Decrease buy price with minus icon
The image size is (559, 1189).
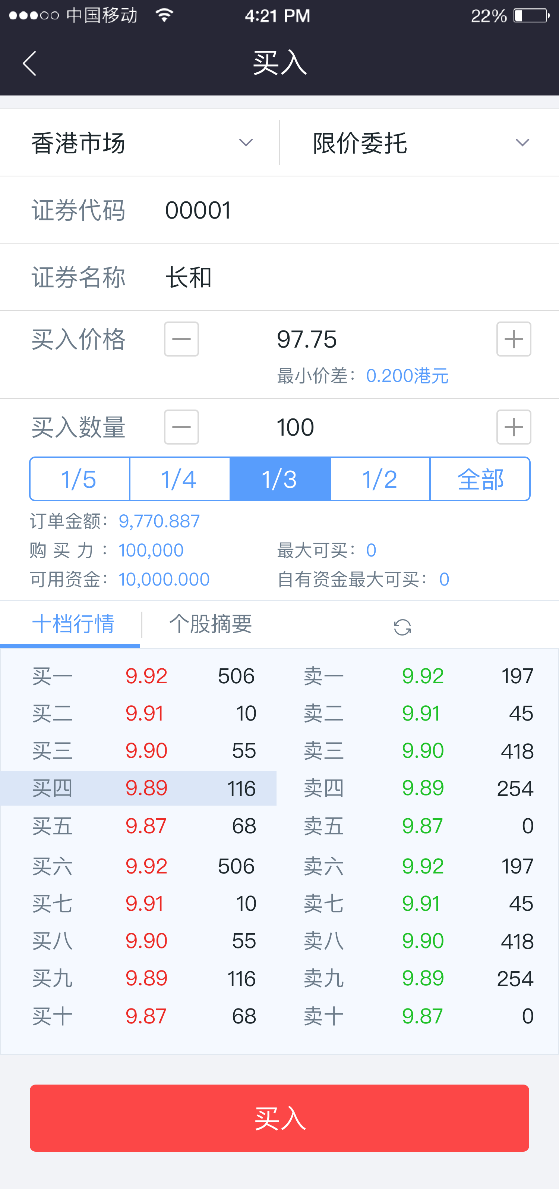(181, 339)
